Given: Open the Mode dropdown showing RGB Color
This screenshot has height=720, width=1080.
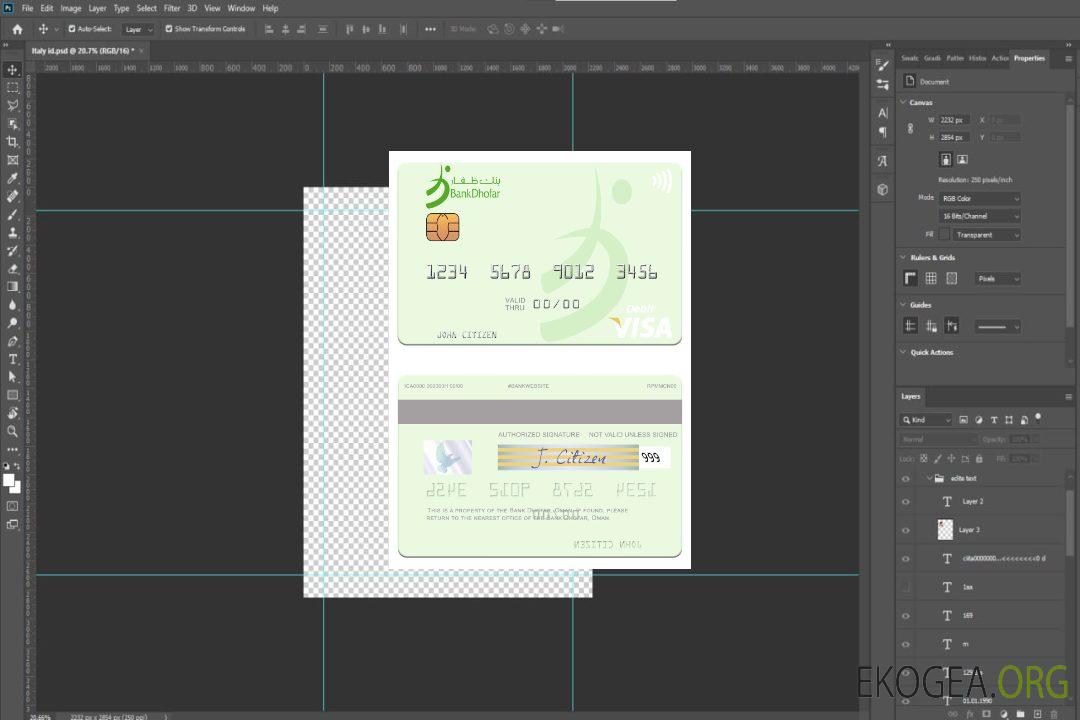Looking at the screenshot, I should click(979, 199).
